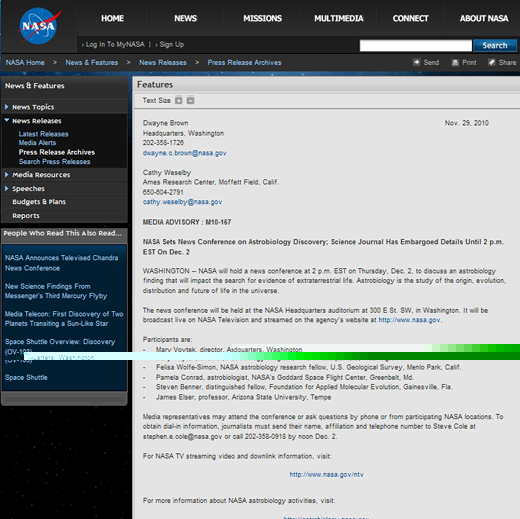Open the CONNECT menu
520x519 pixels.
click(x=410, y=18)
